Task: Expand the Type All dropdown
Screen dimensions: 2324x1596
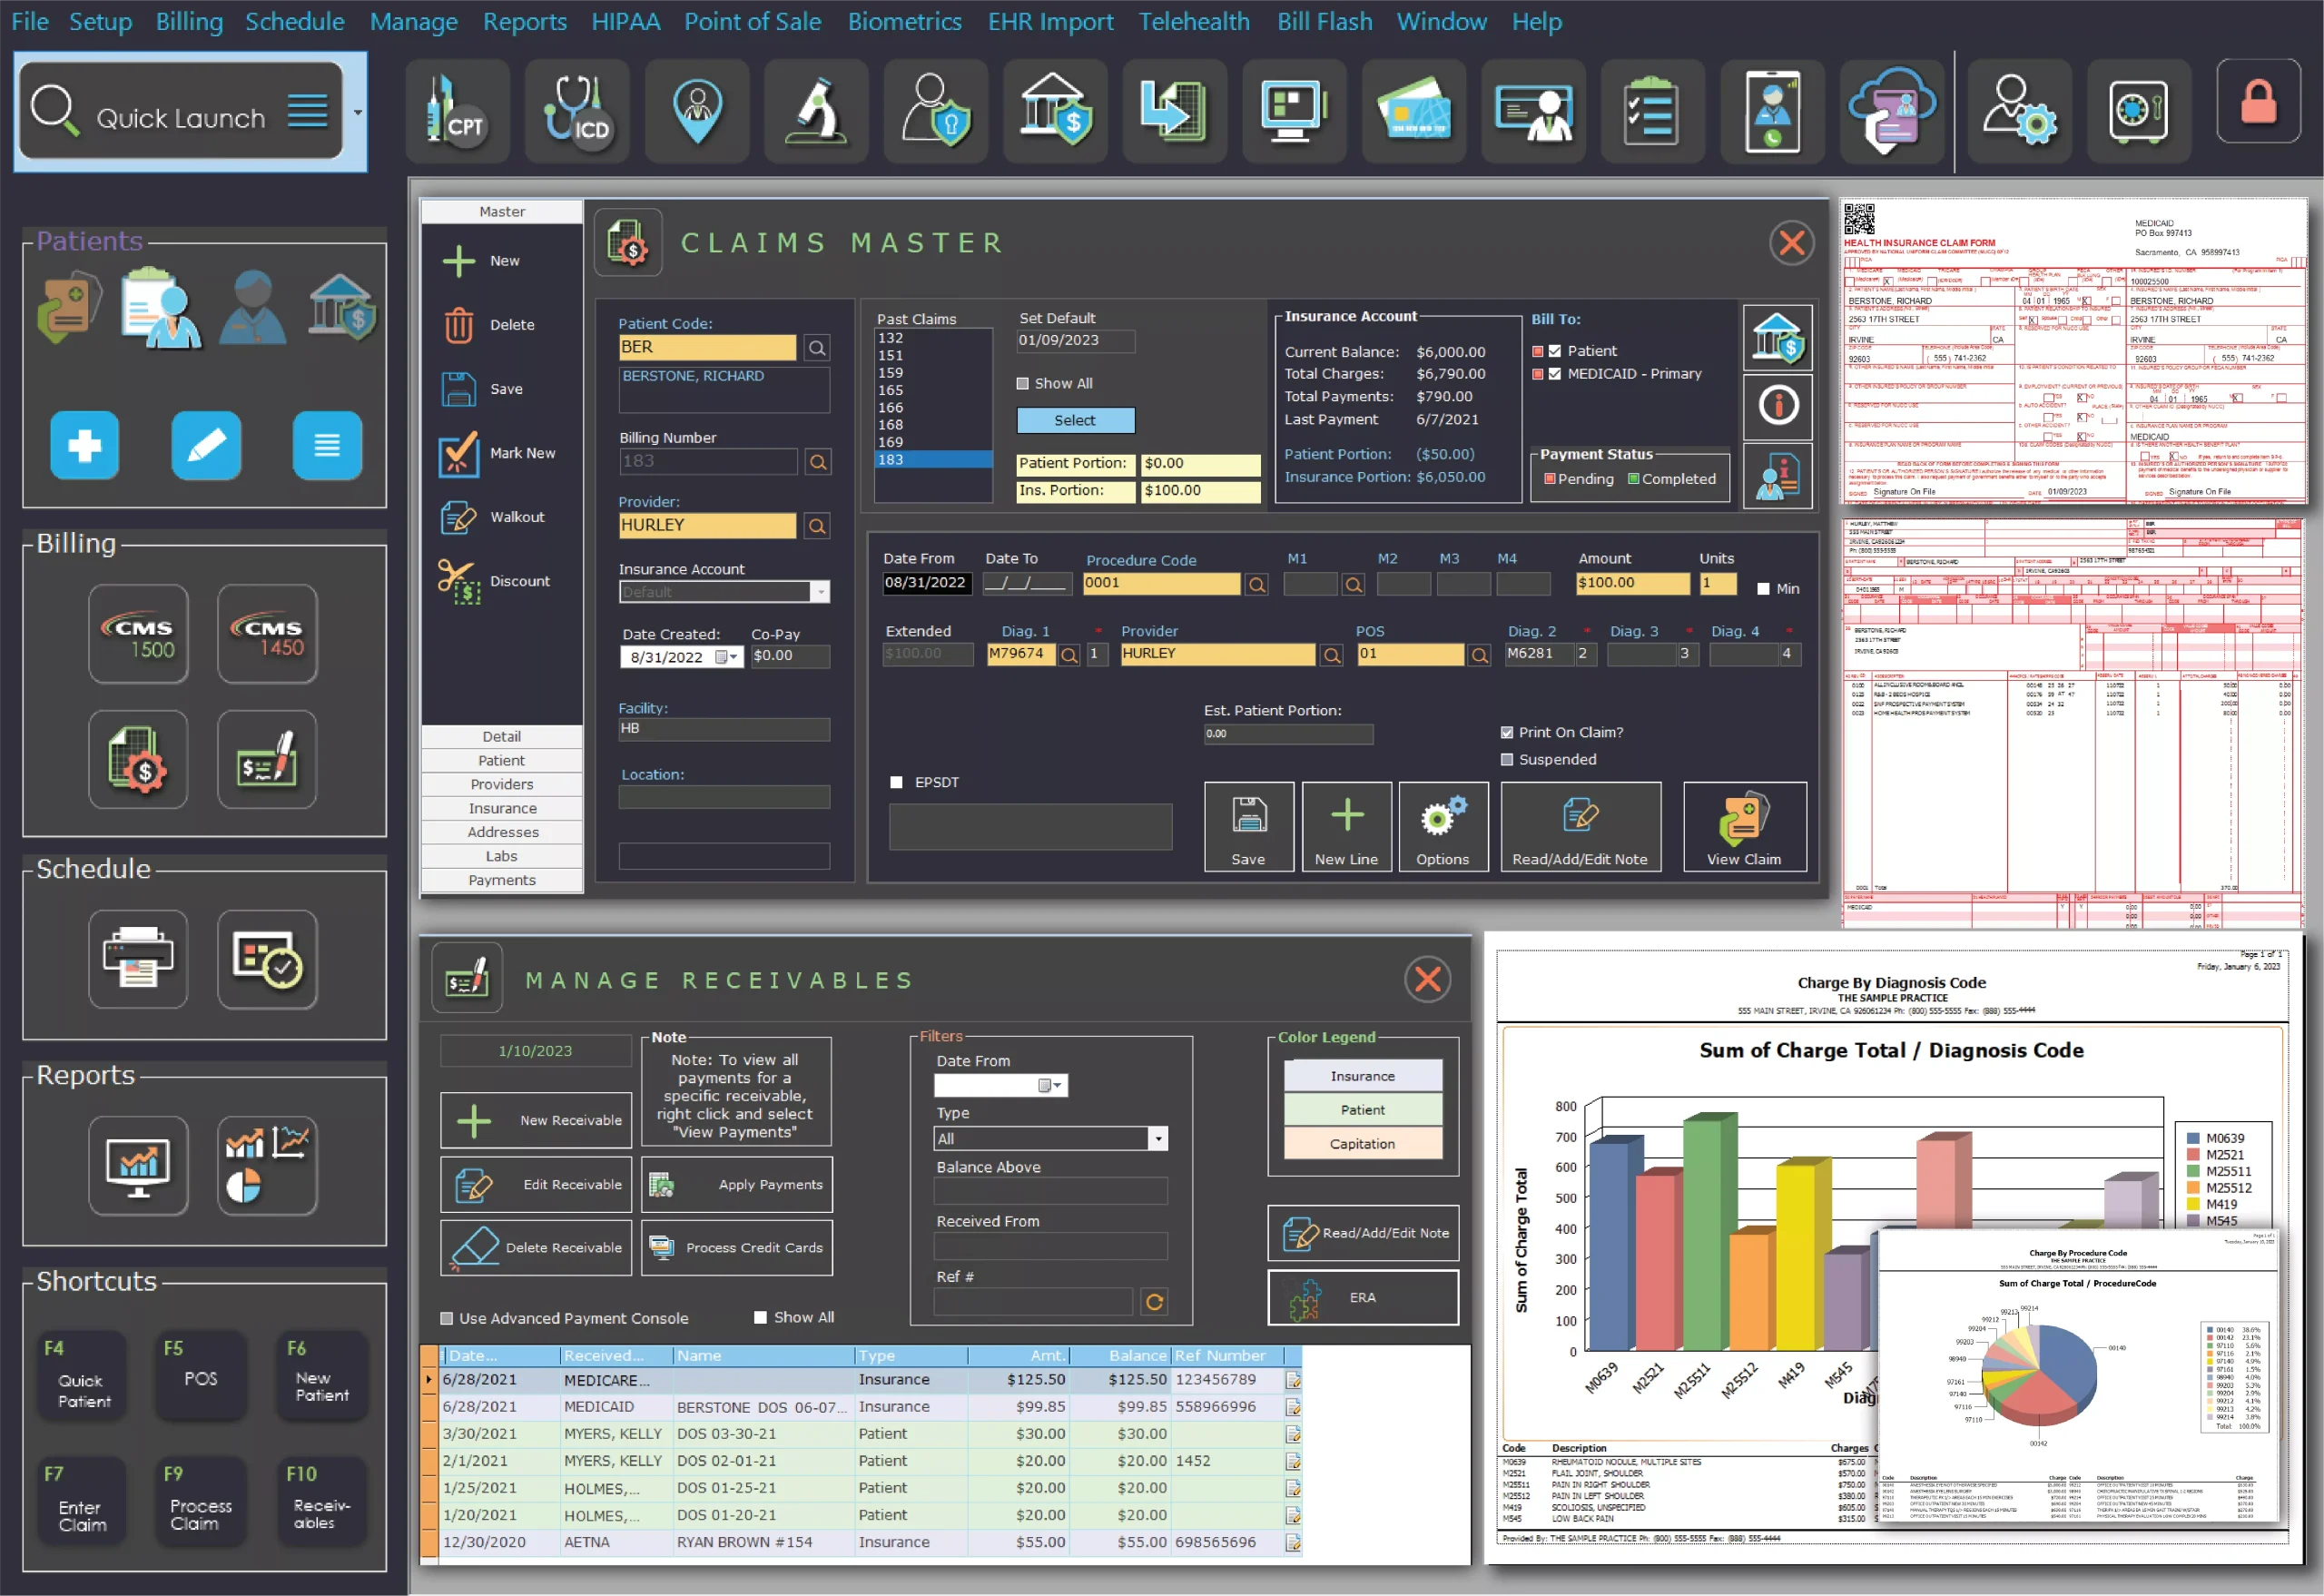Action: click(x=1158, y=1139)
